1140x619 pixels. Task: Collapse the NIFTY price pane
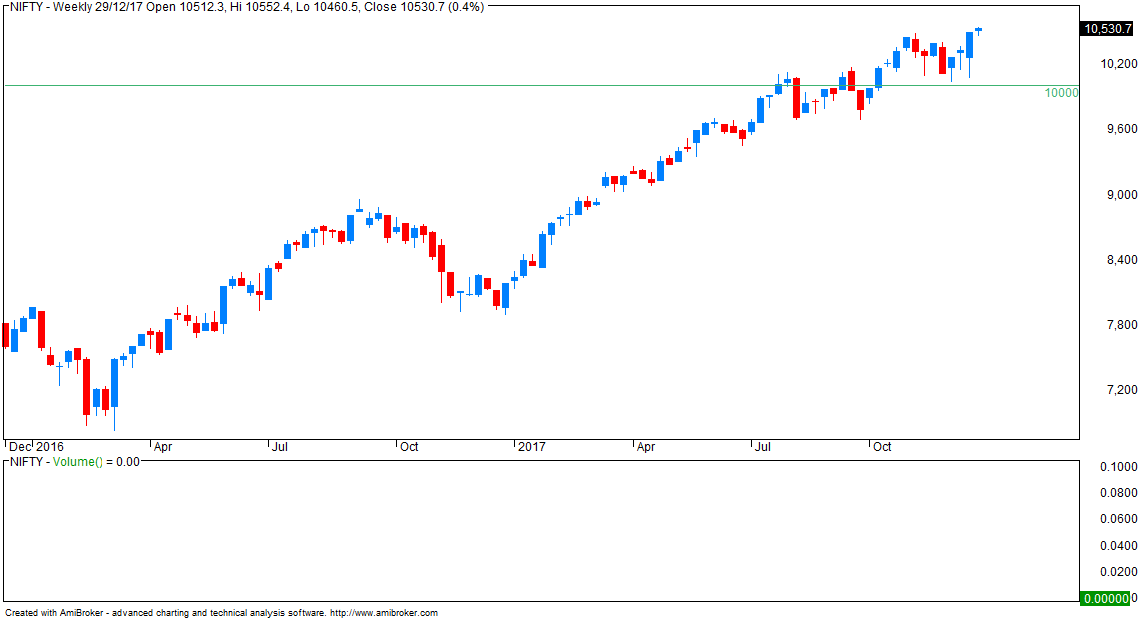(5, 7)
